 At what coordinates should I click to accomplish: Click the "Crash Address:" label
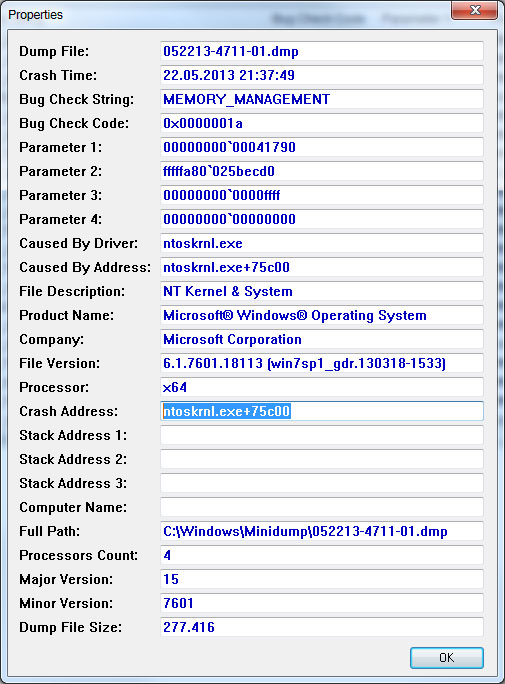point(68,411)
